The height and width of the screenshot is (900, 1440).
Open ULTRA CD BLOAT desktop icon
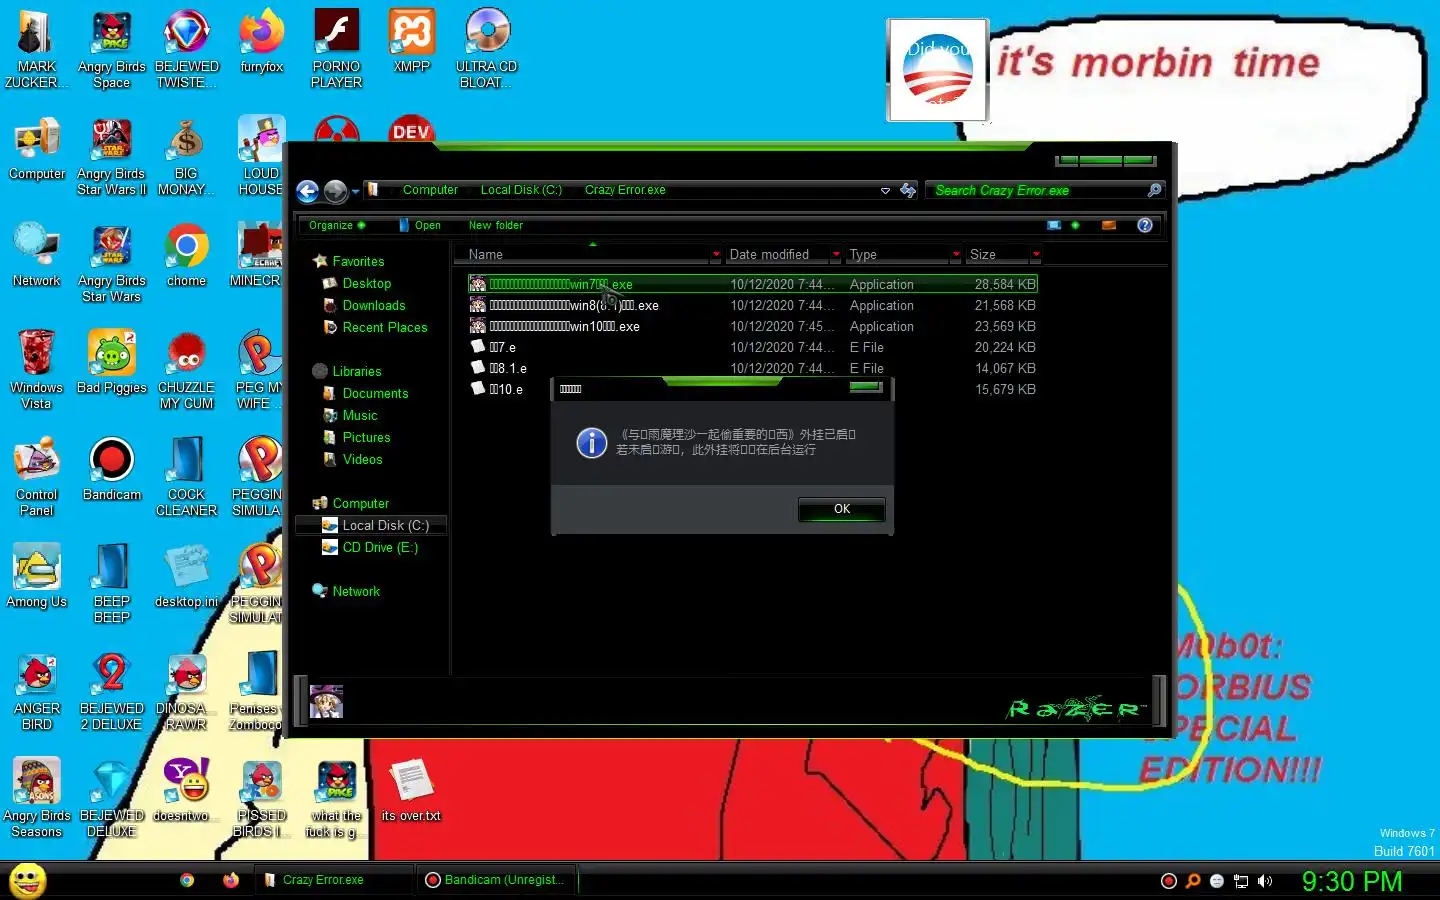click(486, 50)
